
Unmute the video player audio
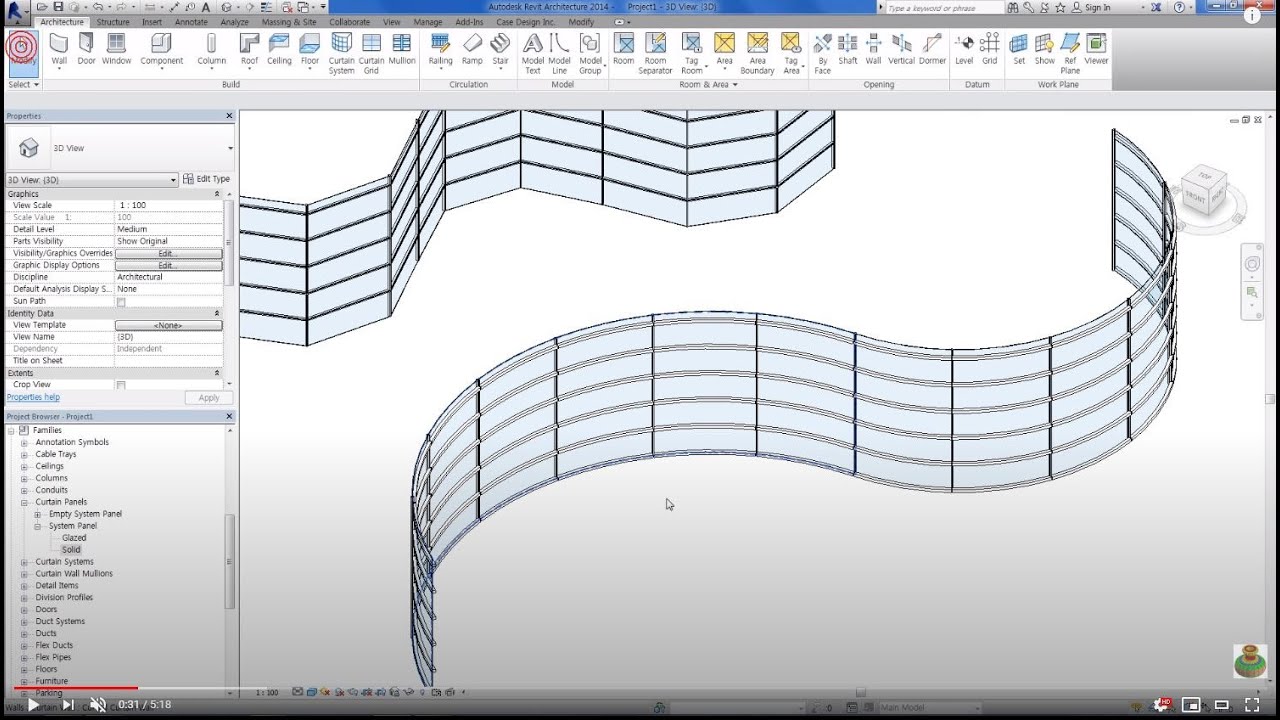[x=97, y=704]
